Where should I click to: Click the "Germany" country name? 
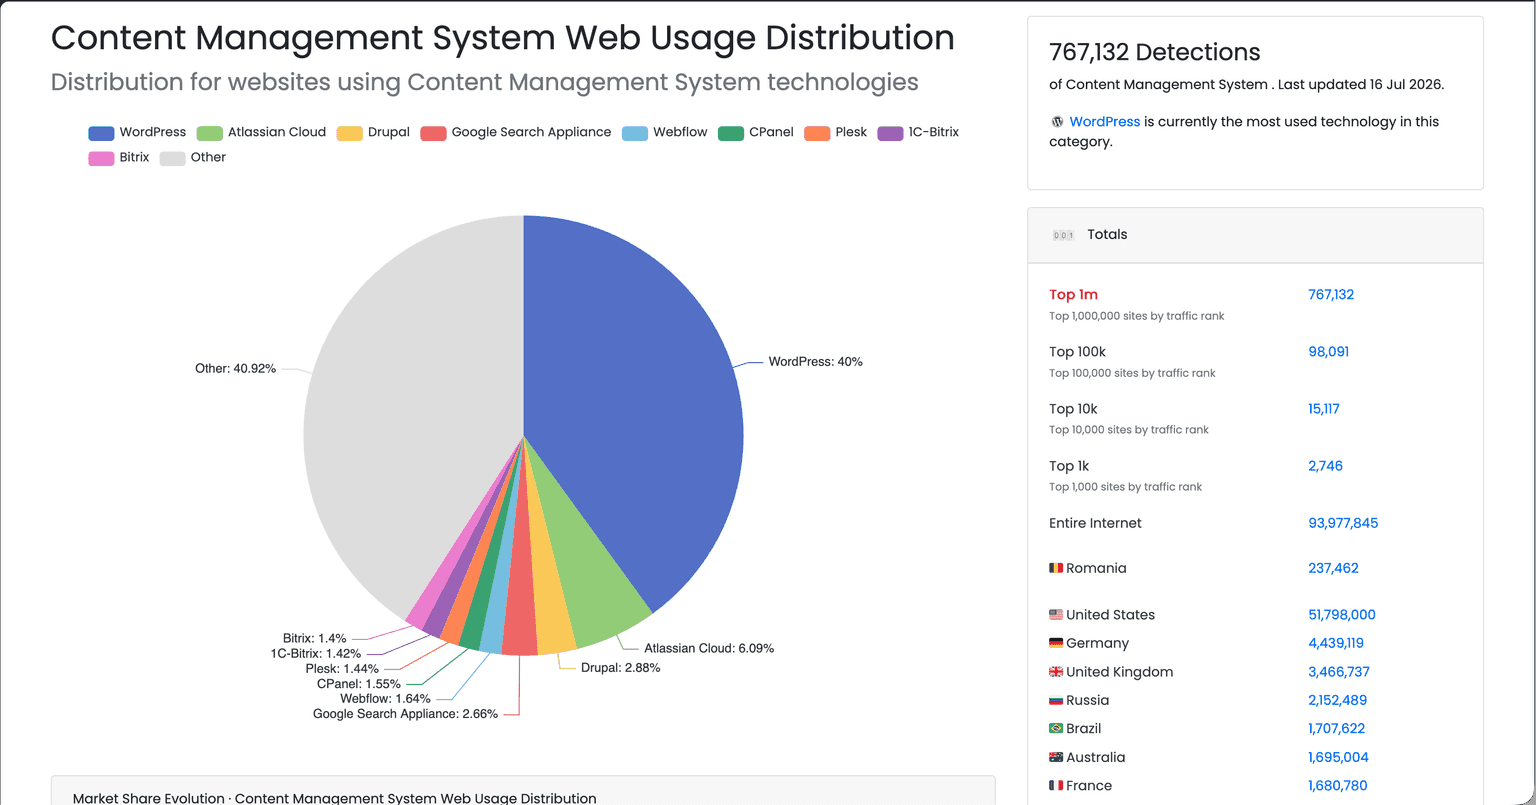[x=1098, y=643]
